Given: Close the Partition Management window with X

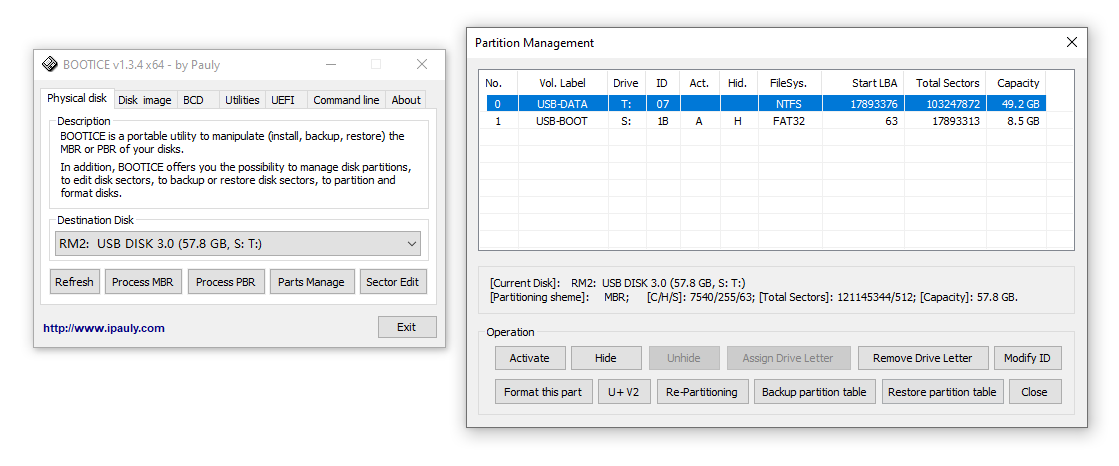Looking at the screenshot, I should point(1071,43).
